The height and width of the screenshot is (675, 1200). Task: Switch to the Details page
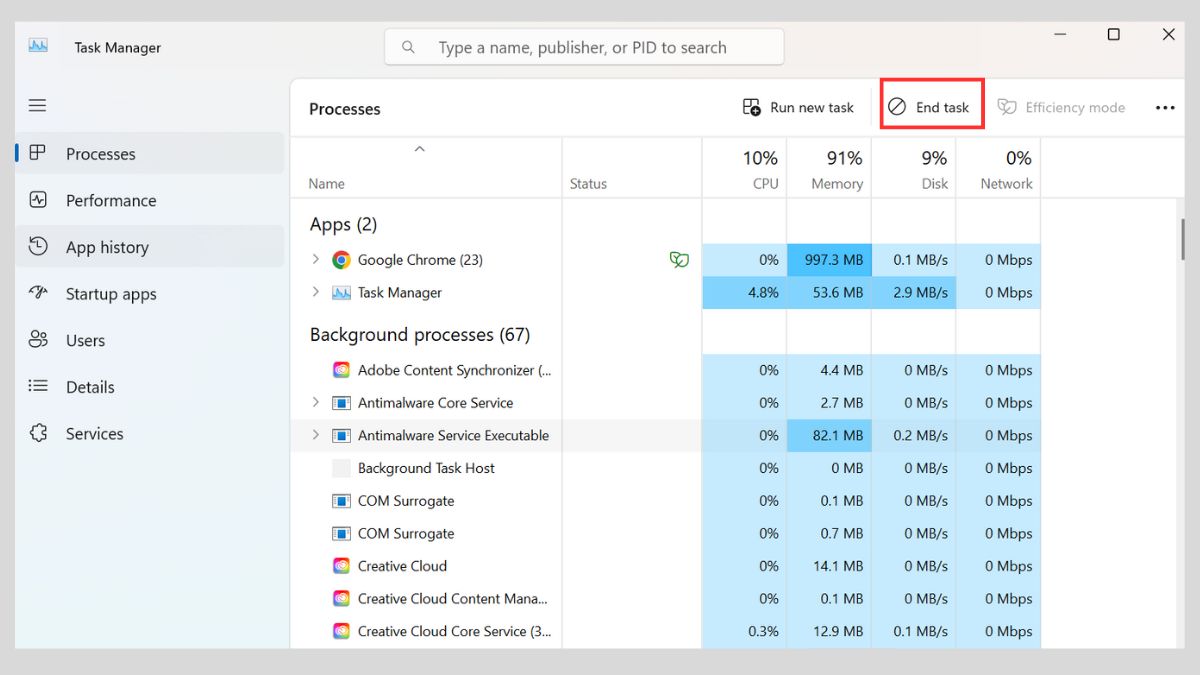[90, 387]
